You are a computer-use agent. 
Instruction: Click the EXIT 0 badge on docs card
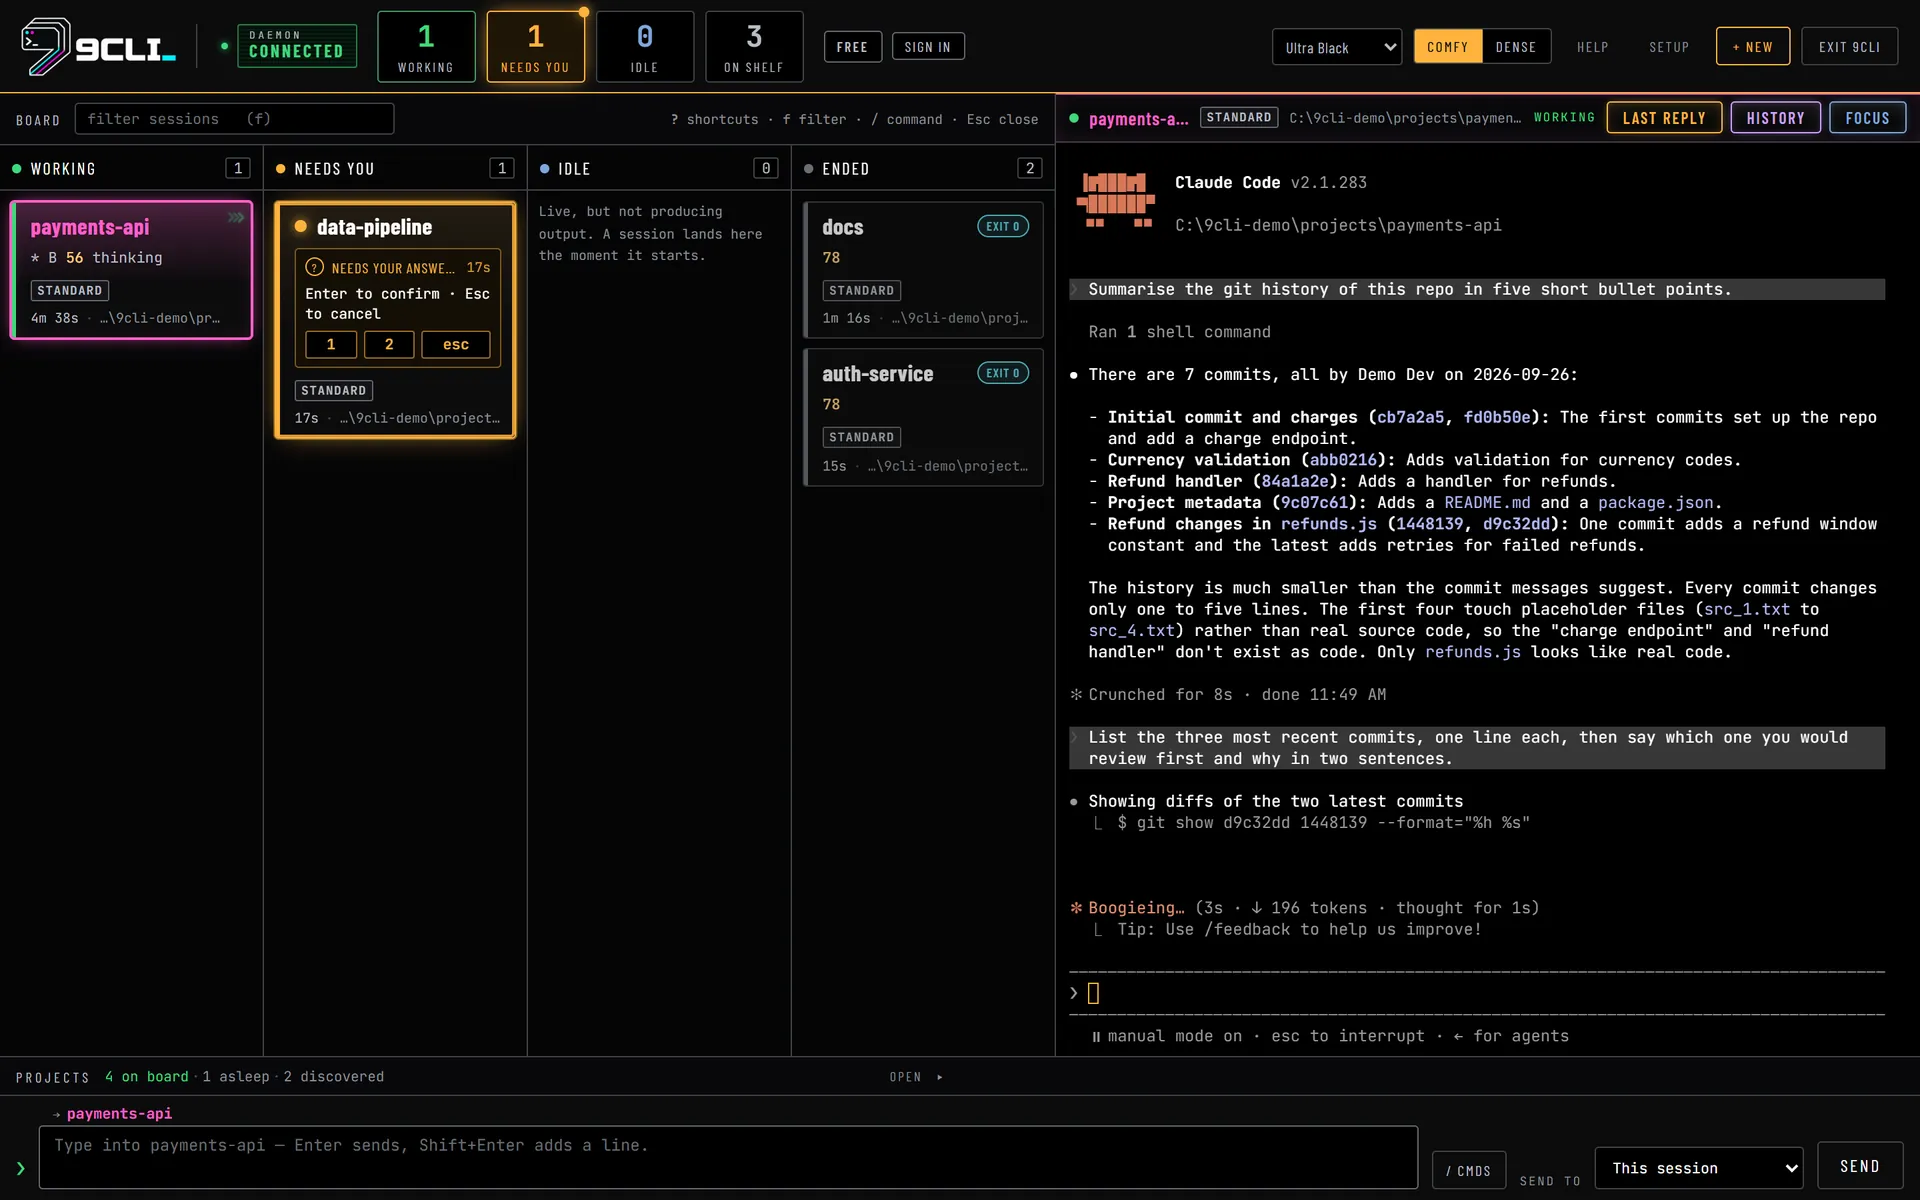(1003, 226)
